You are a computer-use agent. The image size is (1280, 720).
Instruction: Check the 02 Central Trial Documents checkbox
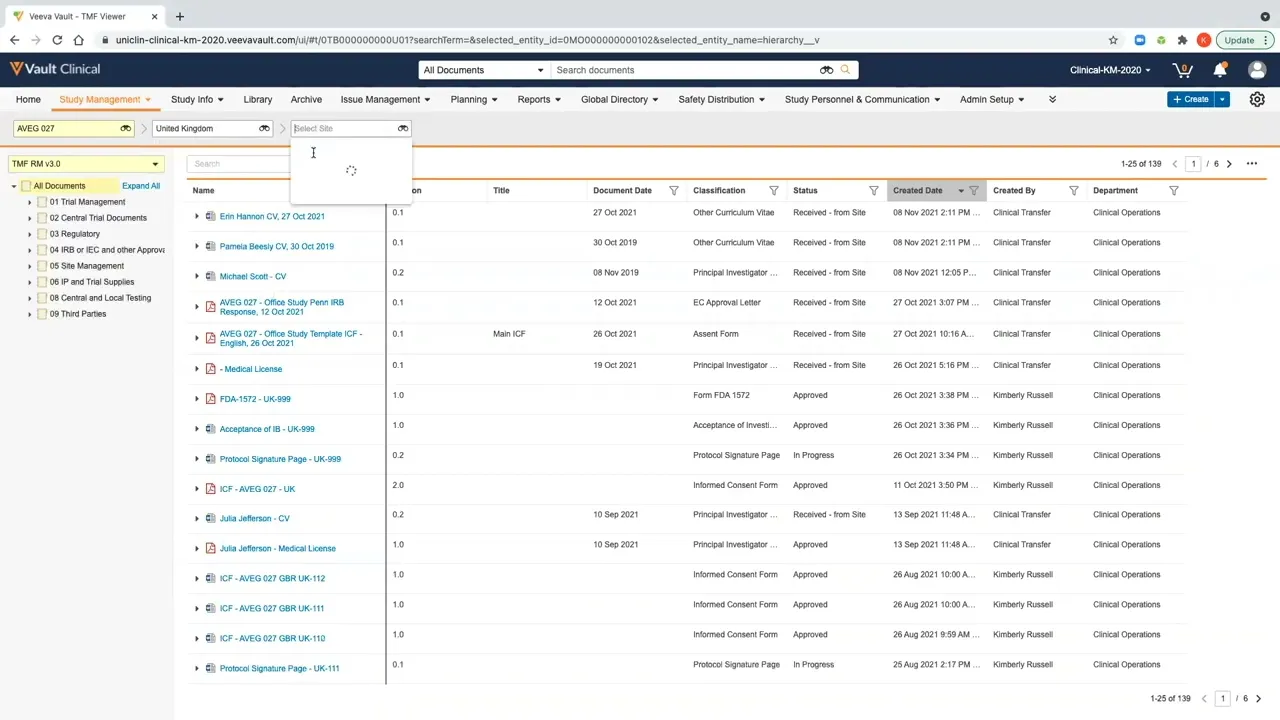[x=42, y=218]
